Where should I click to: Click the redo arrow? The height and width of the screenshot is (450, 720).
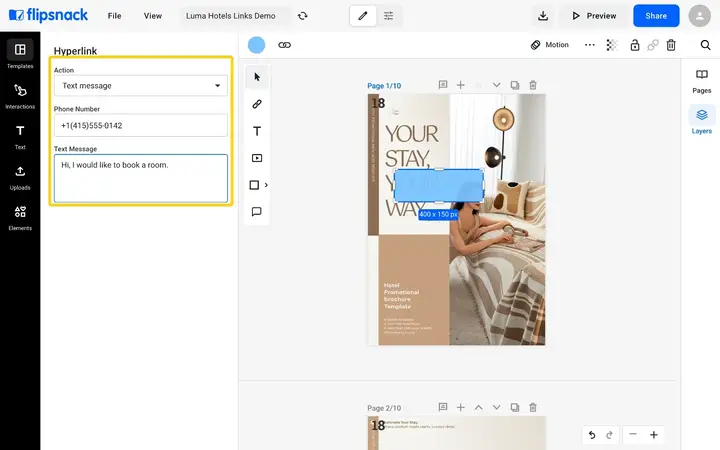(x=609, y=434)
